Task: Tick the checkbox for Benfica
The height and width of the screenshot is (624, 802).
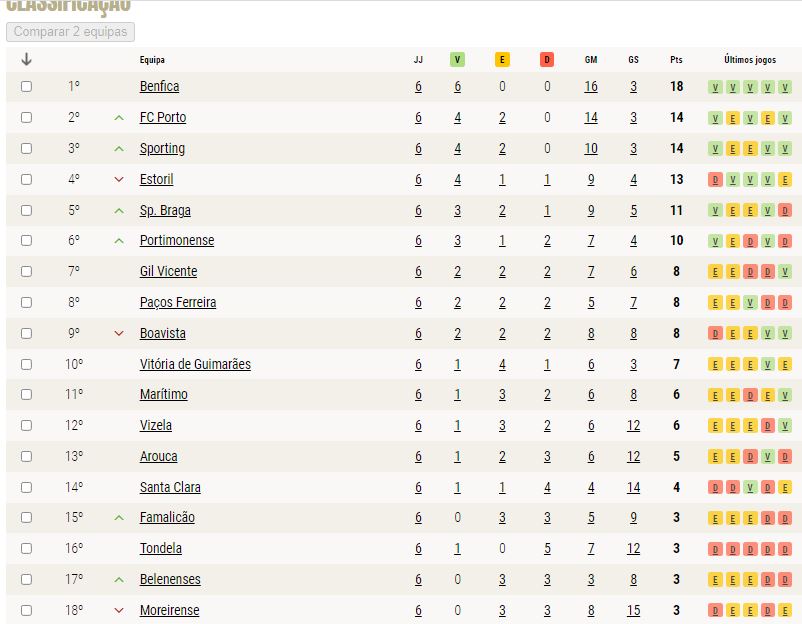Action: 26,86
